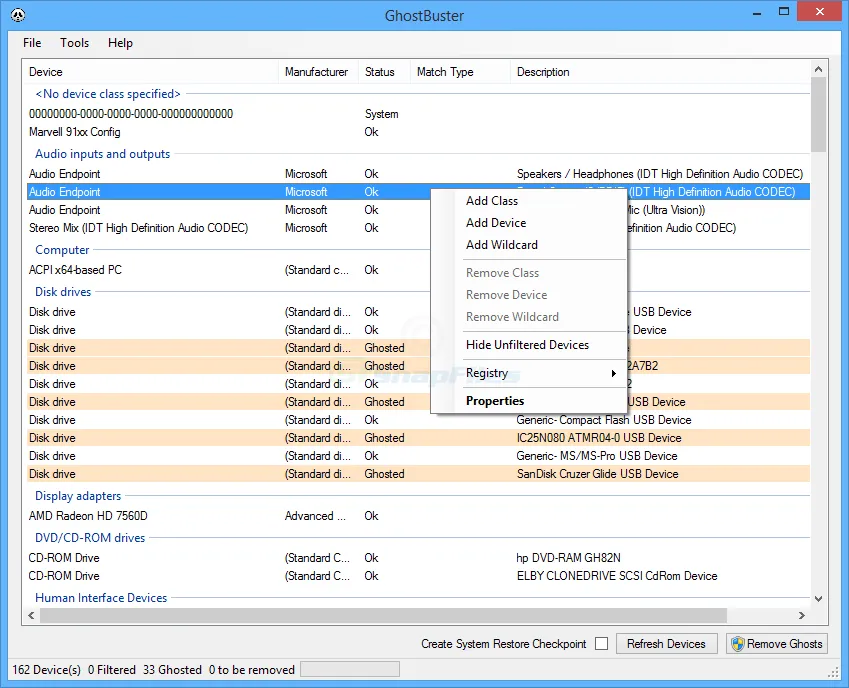The height and width of the screenshot is (688, 849).
Task: Click the shield icon on Remove Ghosts
Action: (x=737, y=644)
